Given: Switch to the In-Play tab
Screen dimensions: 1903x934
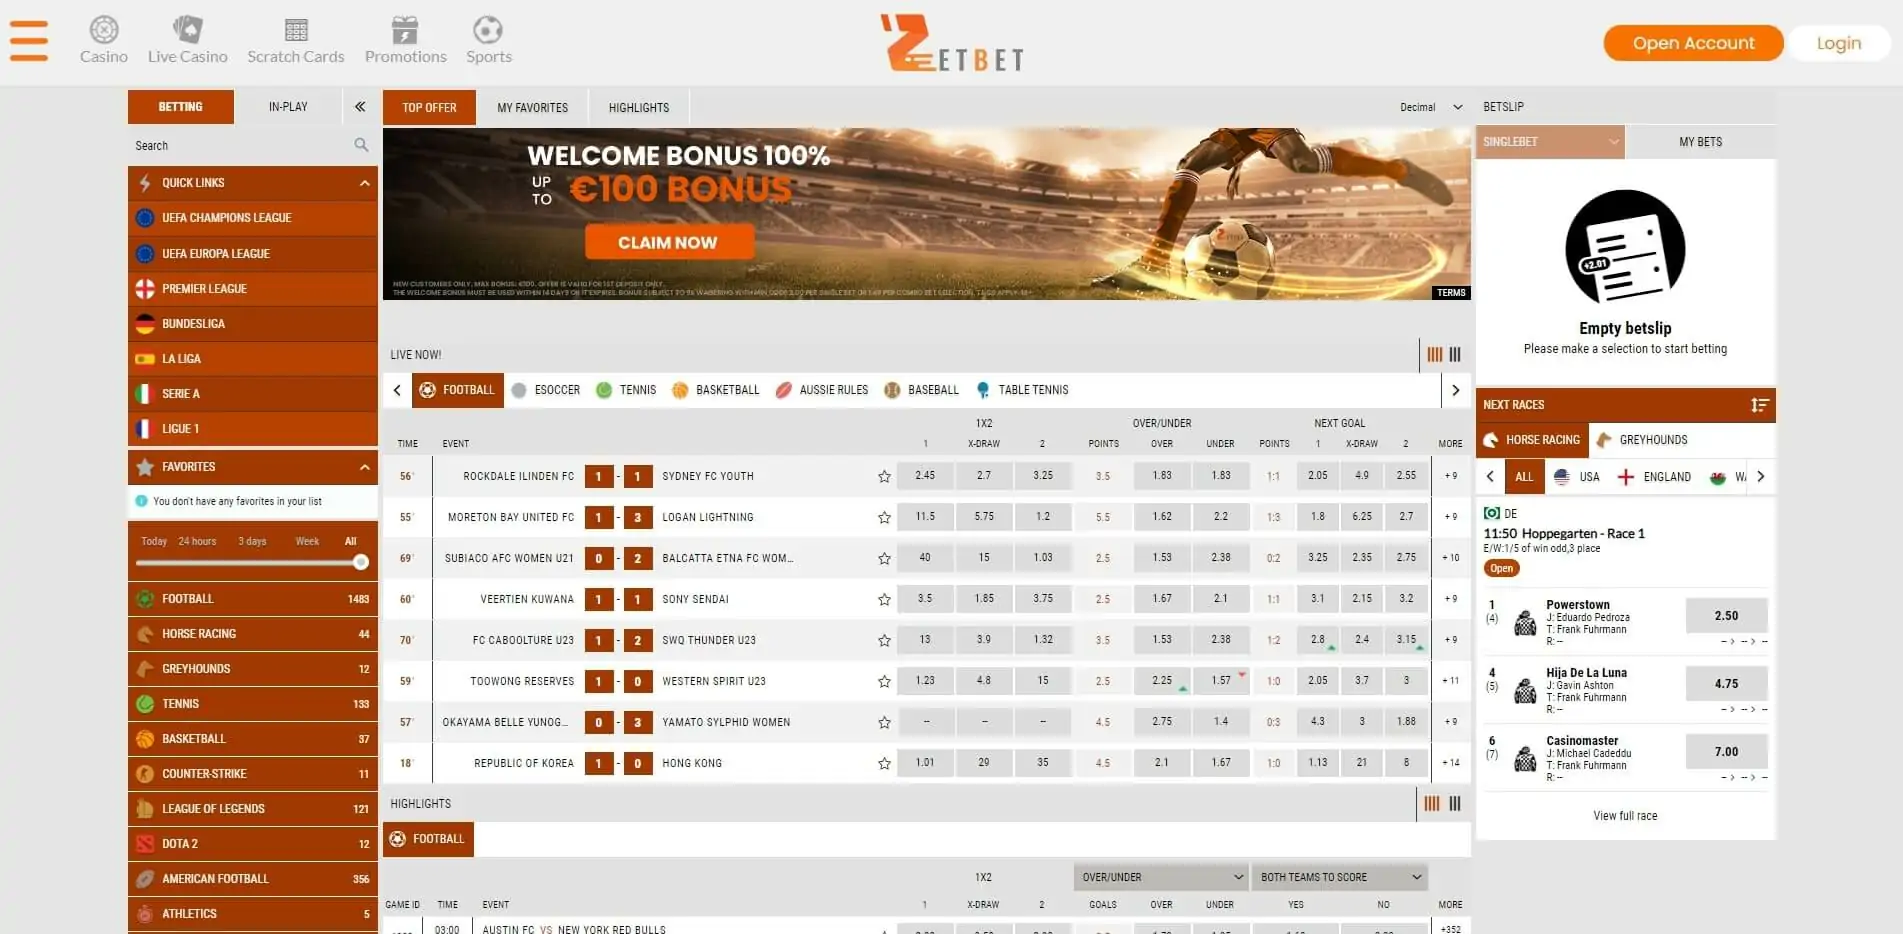Looking at the screenshot, I should (x=288, y=106).
